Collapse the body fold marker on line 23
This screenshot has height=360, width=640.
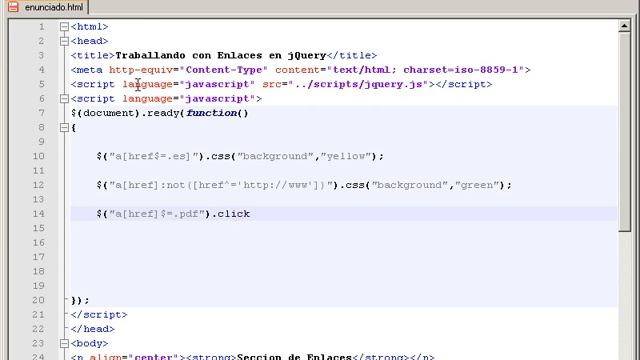[64, 344]
